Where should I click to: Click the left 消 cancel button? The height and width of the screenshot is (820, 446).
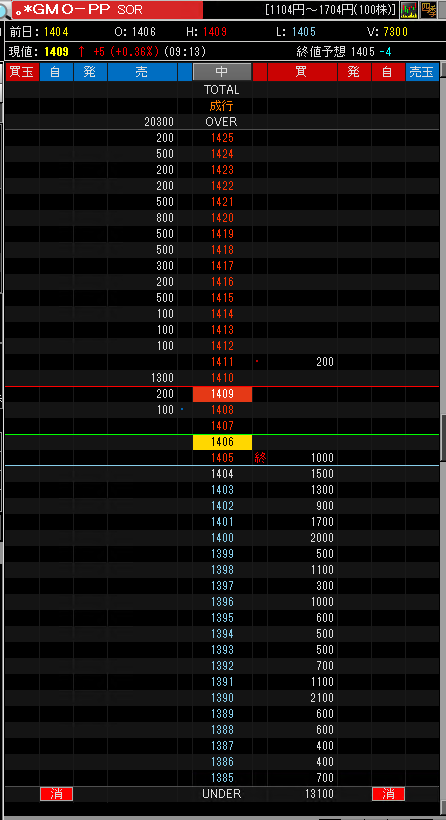pos(56,794)
